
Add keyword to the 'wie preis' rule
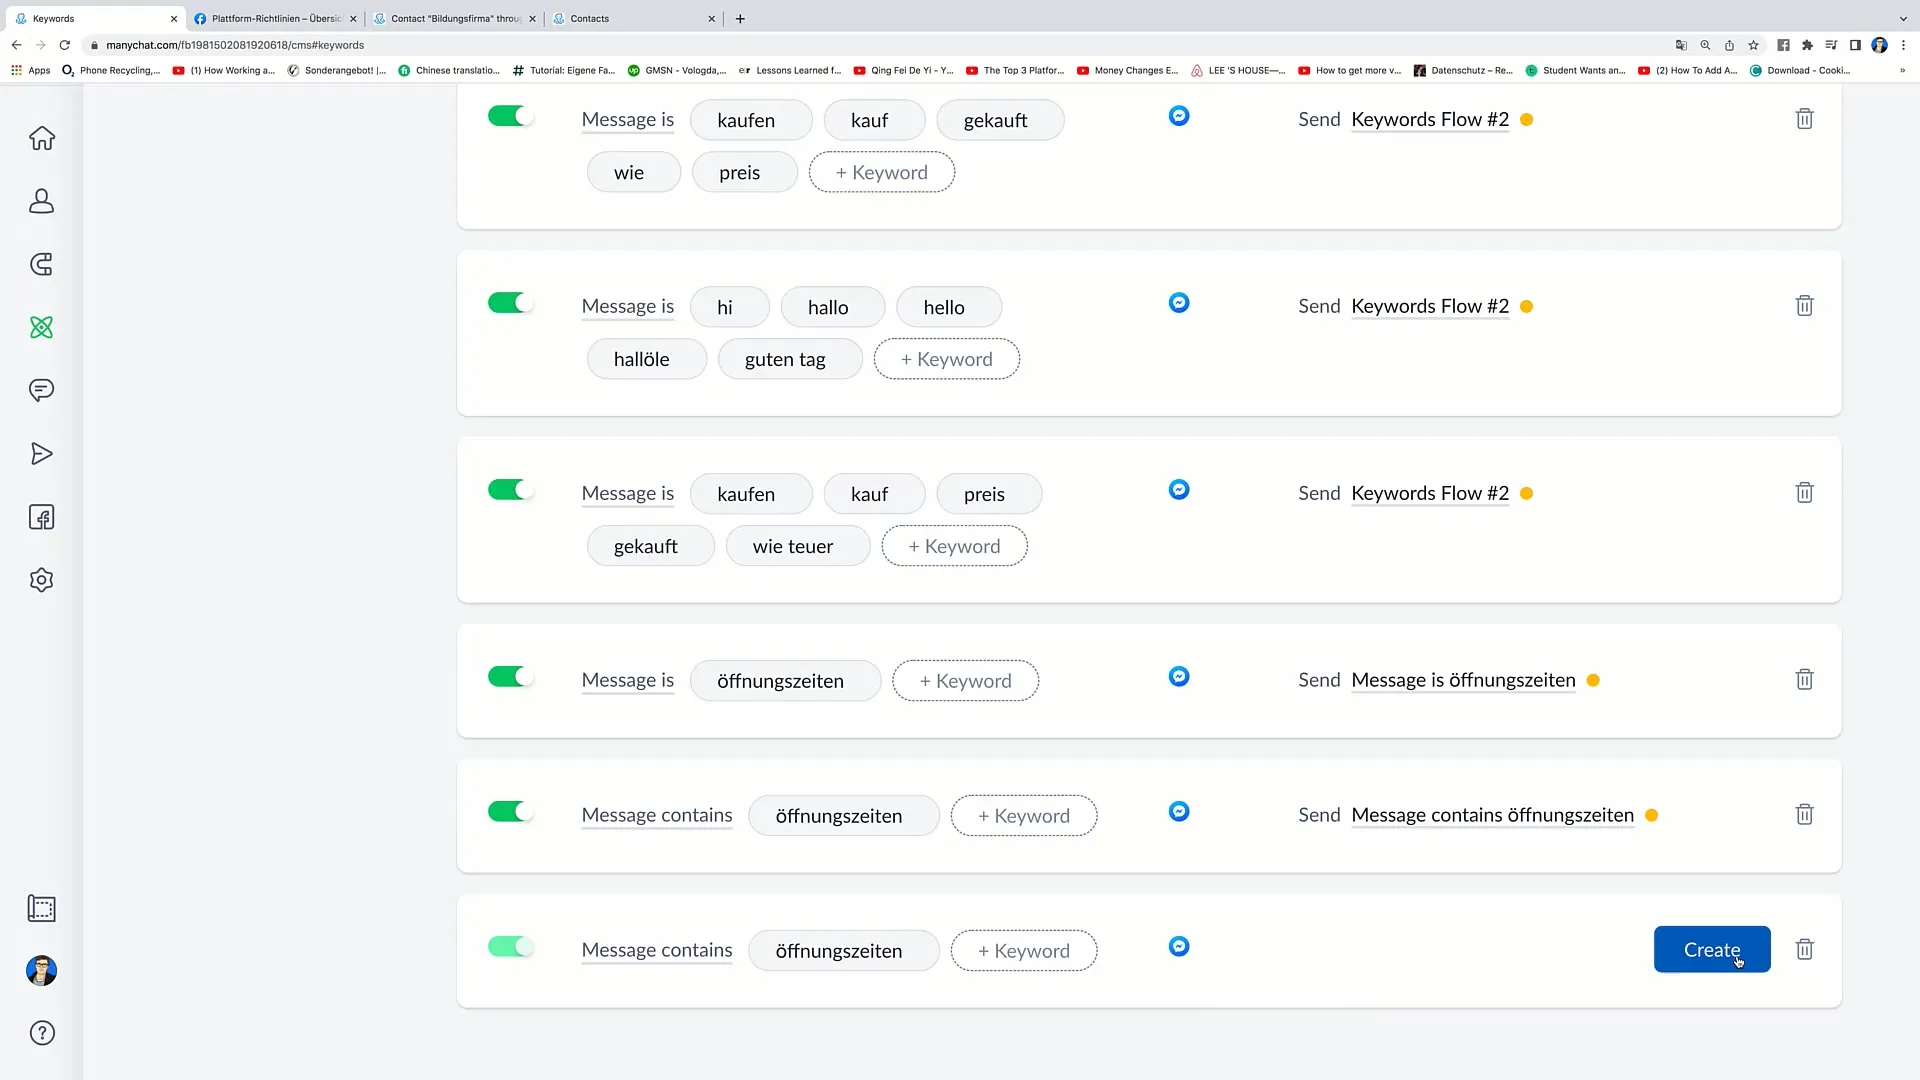[x=882, y=172]
